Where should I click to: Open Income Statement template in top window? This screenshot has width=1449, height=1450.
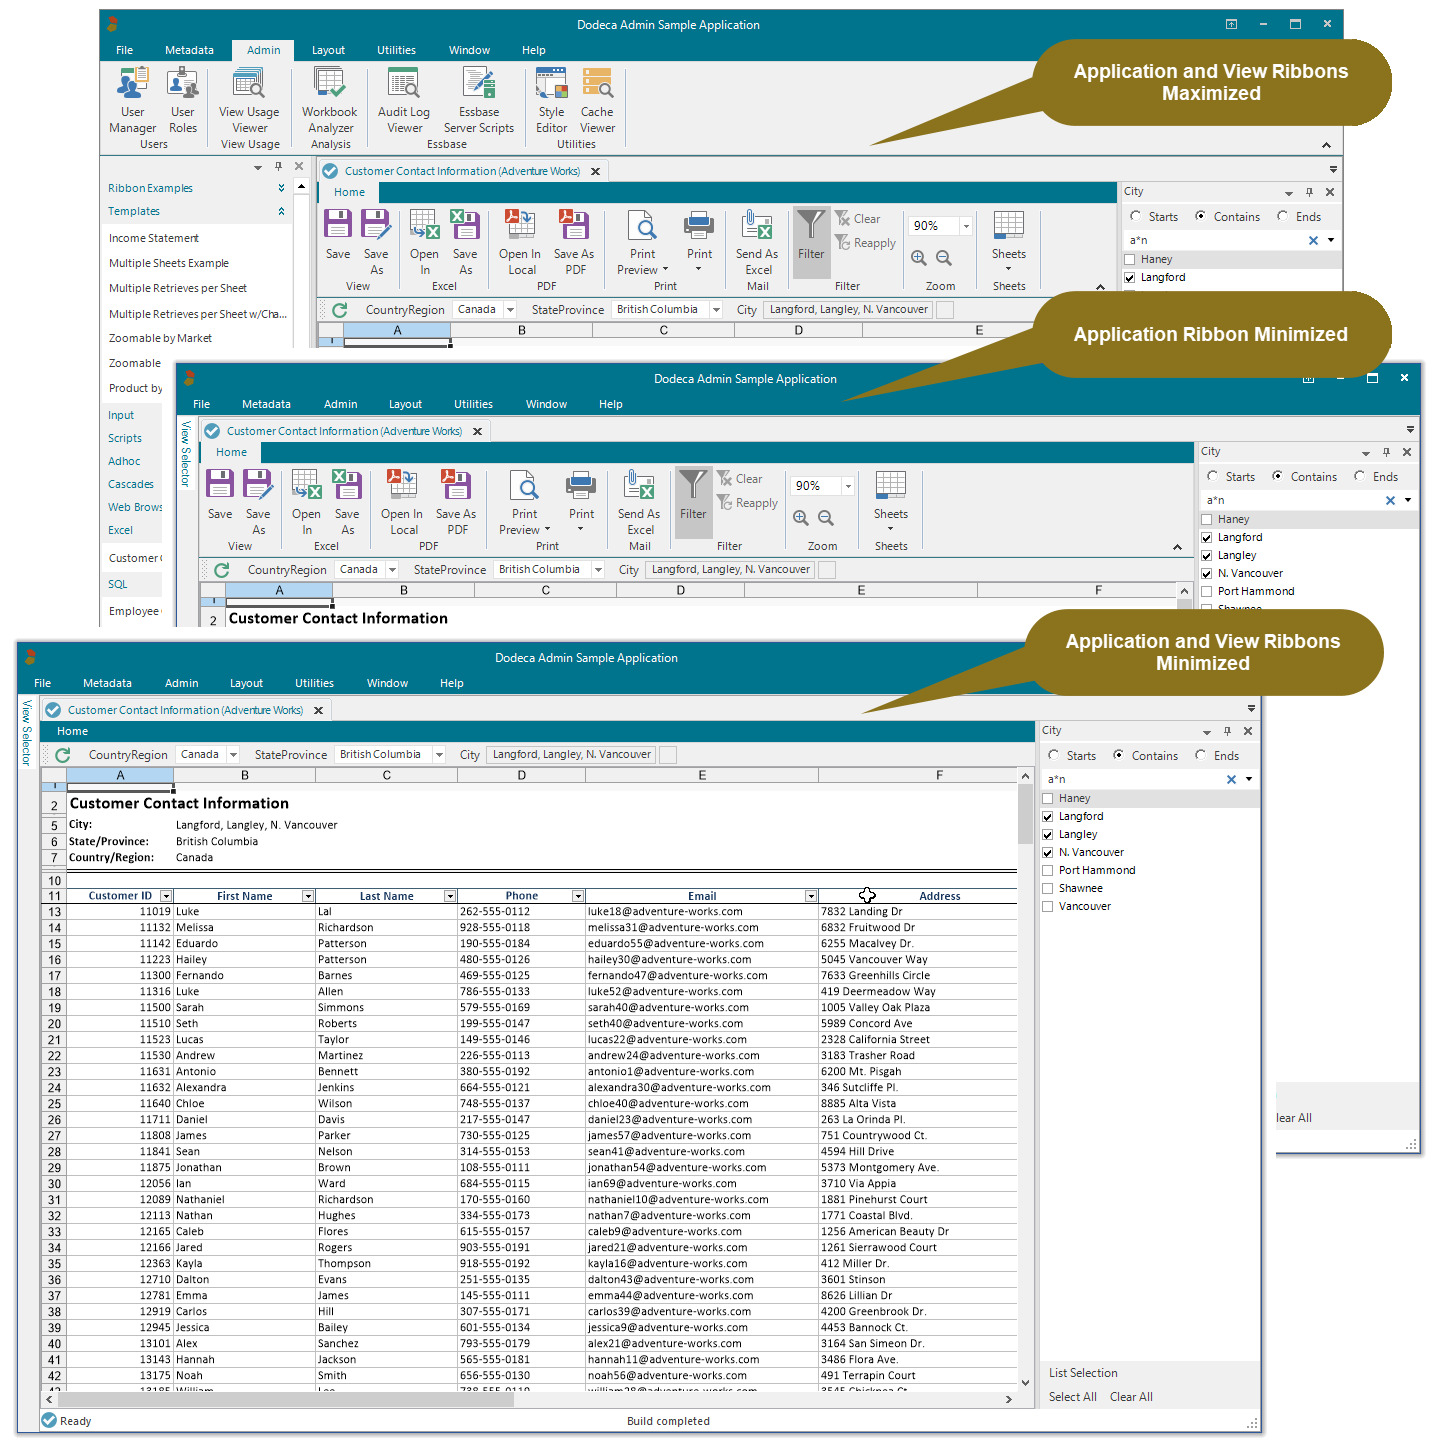click(154, 238)
